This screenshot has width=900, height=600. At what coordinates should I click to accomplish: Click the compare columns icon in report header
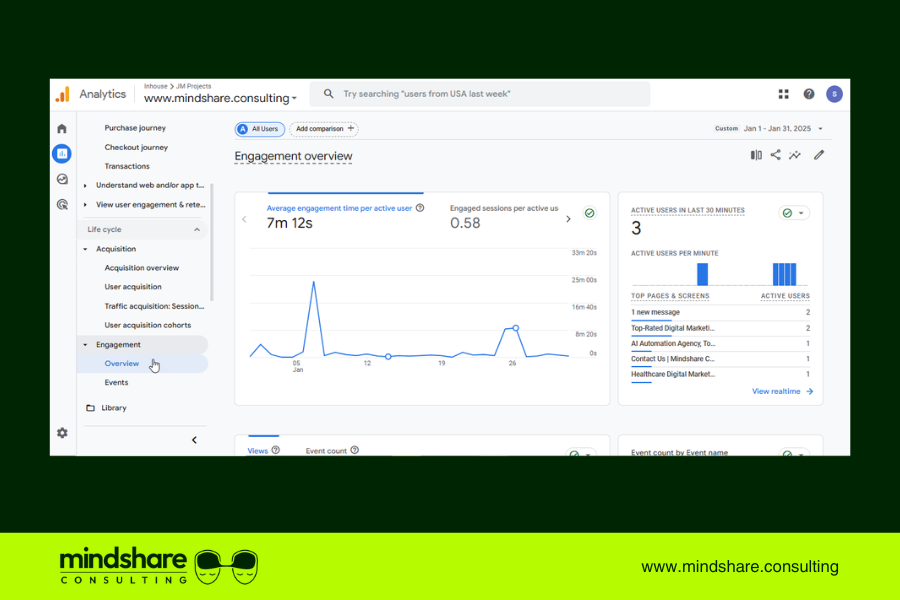click(756, 155)
